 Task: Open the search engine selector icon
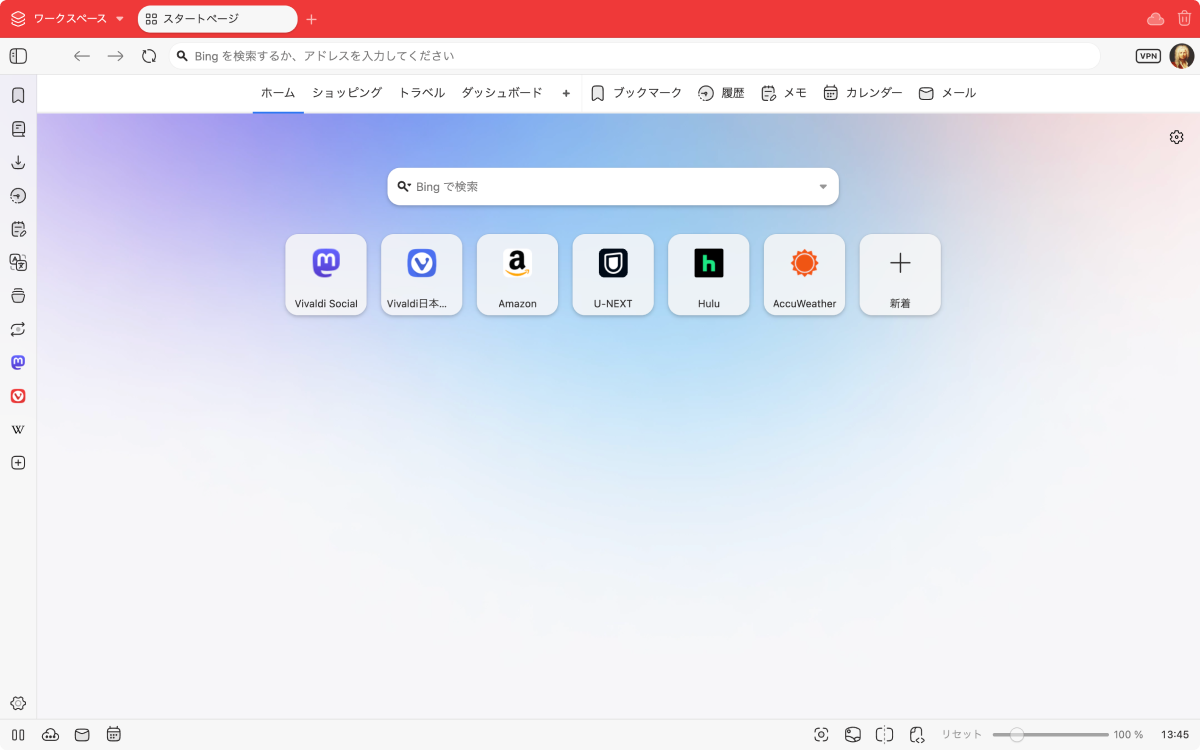[404, 187]
